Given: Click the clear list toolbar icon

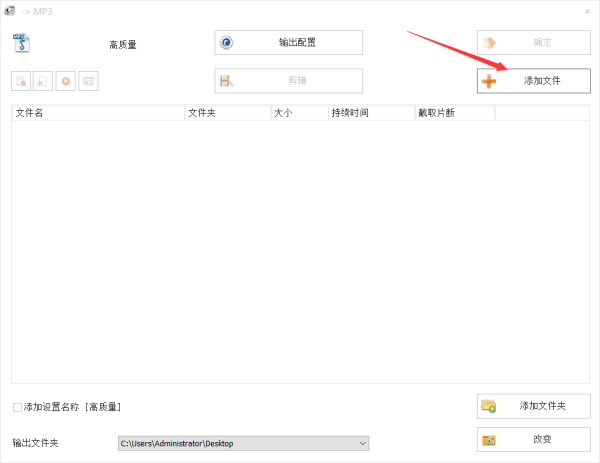Looking at the screenshot, I should [43, 81].
